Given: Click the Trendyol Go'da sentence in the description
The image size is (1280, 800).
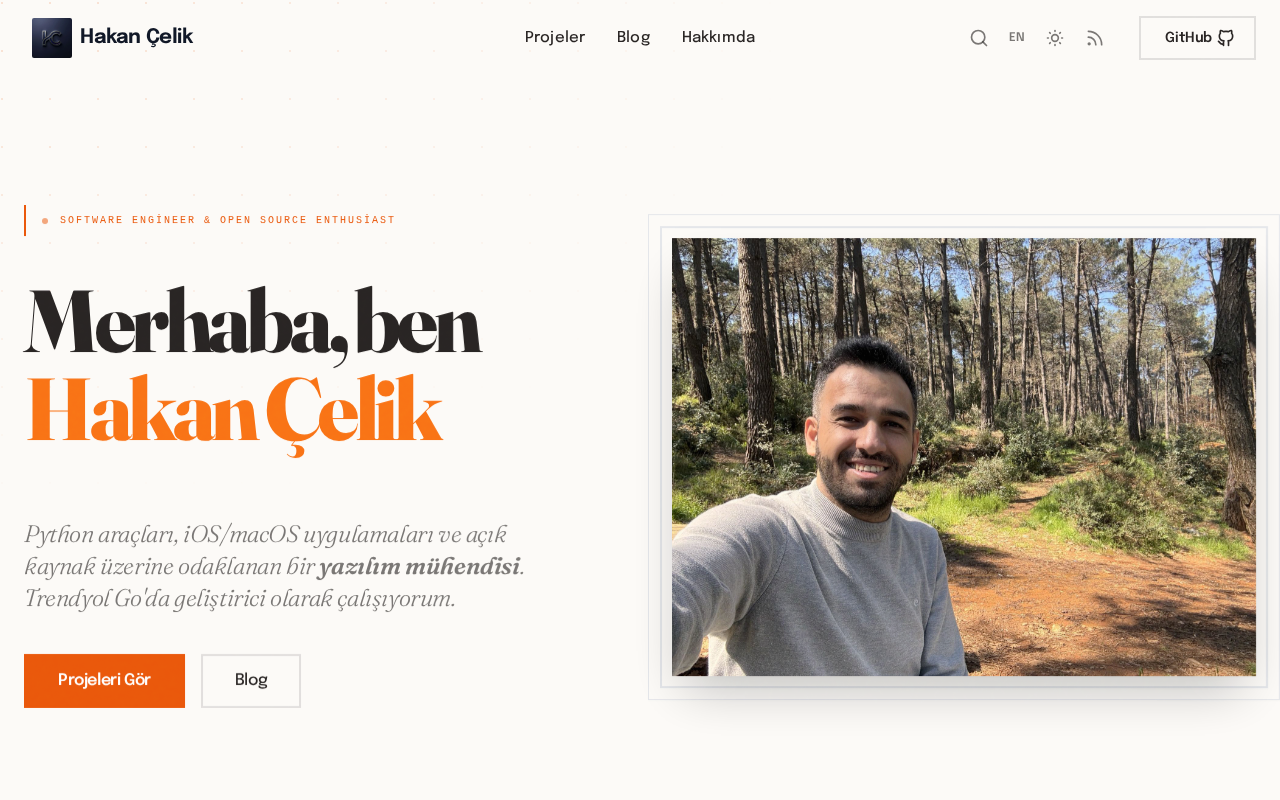Looking at the screenshot, I should 240,599.
